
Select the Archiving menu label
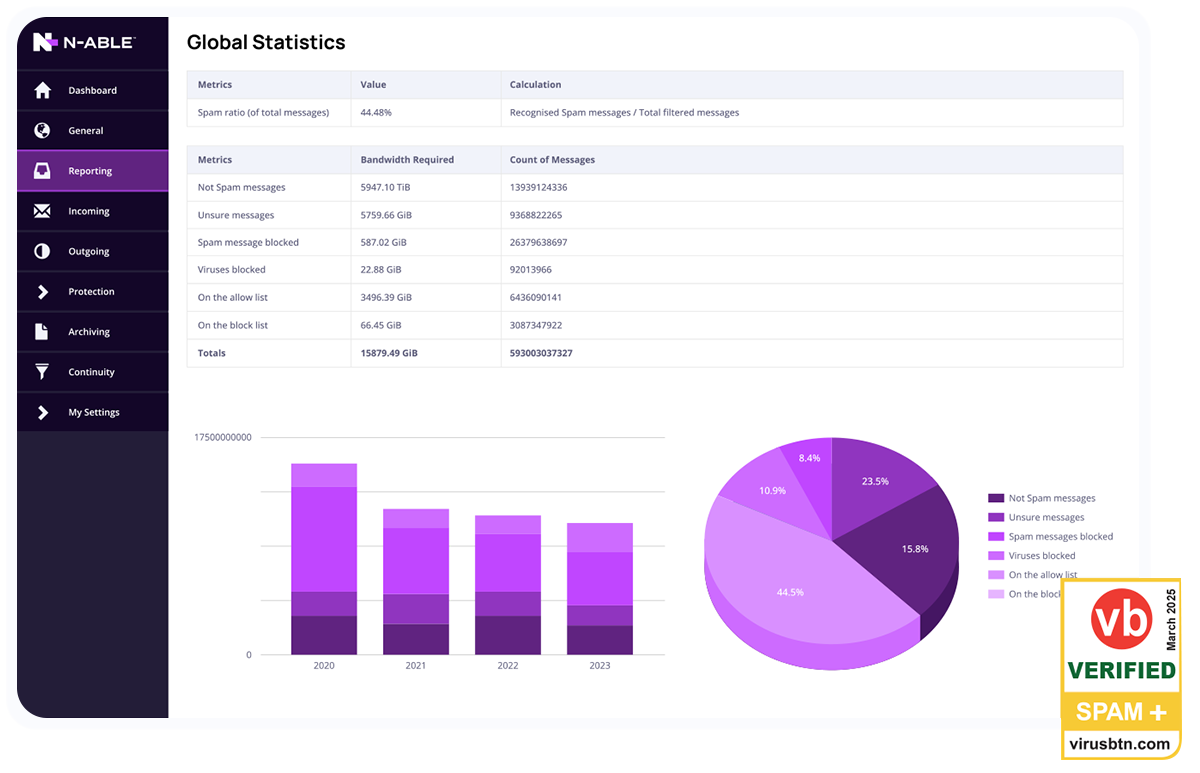click(89, 332)
